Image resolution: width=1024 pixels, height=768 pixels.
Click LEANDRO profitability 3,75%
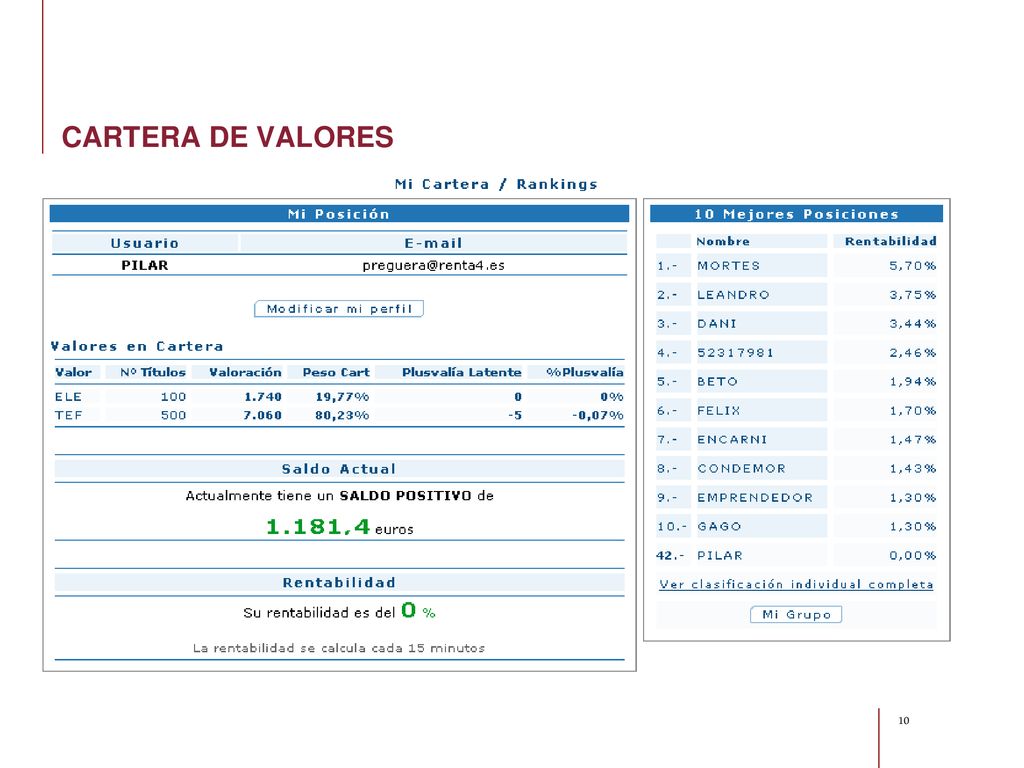point(912,295)
